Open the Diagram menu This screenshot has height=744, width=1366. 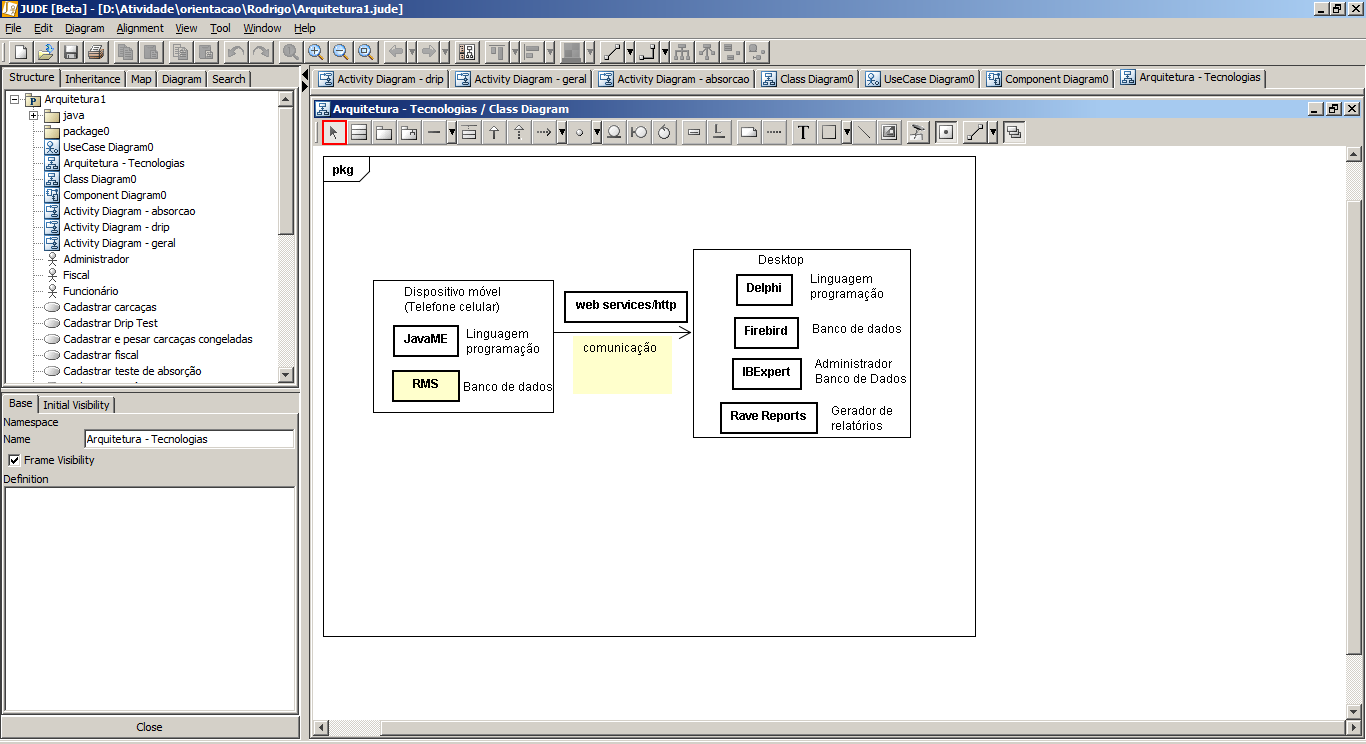85,28
